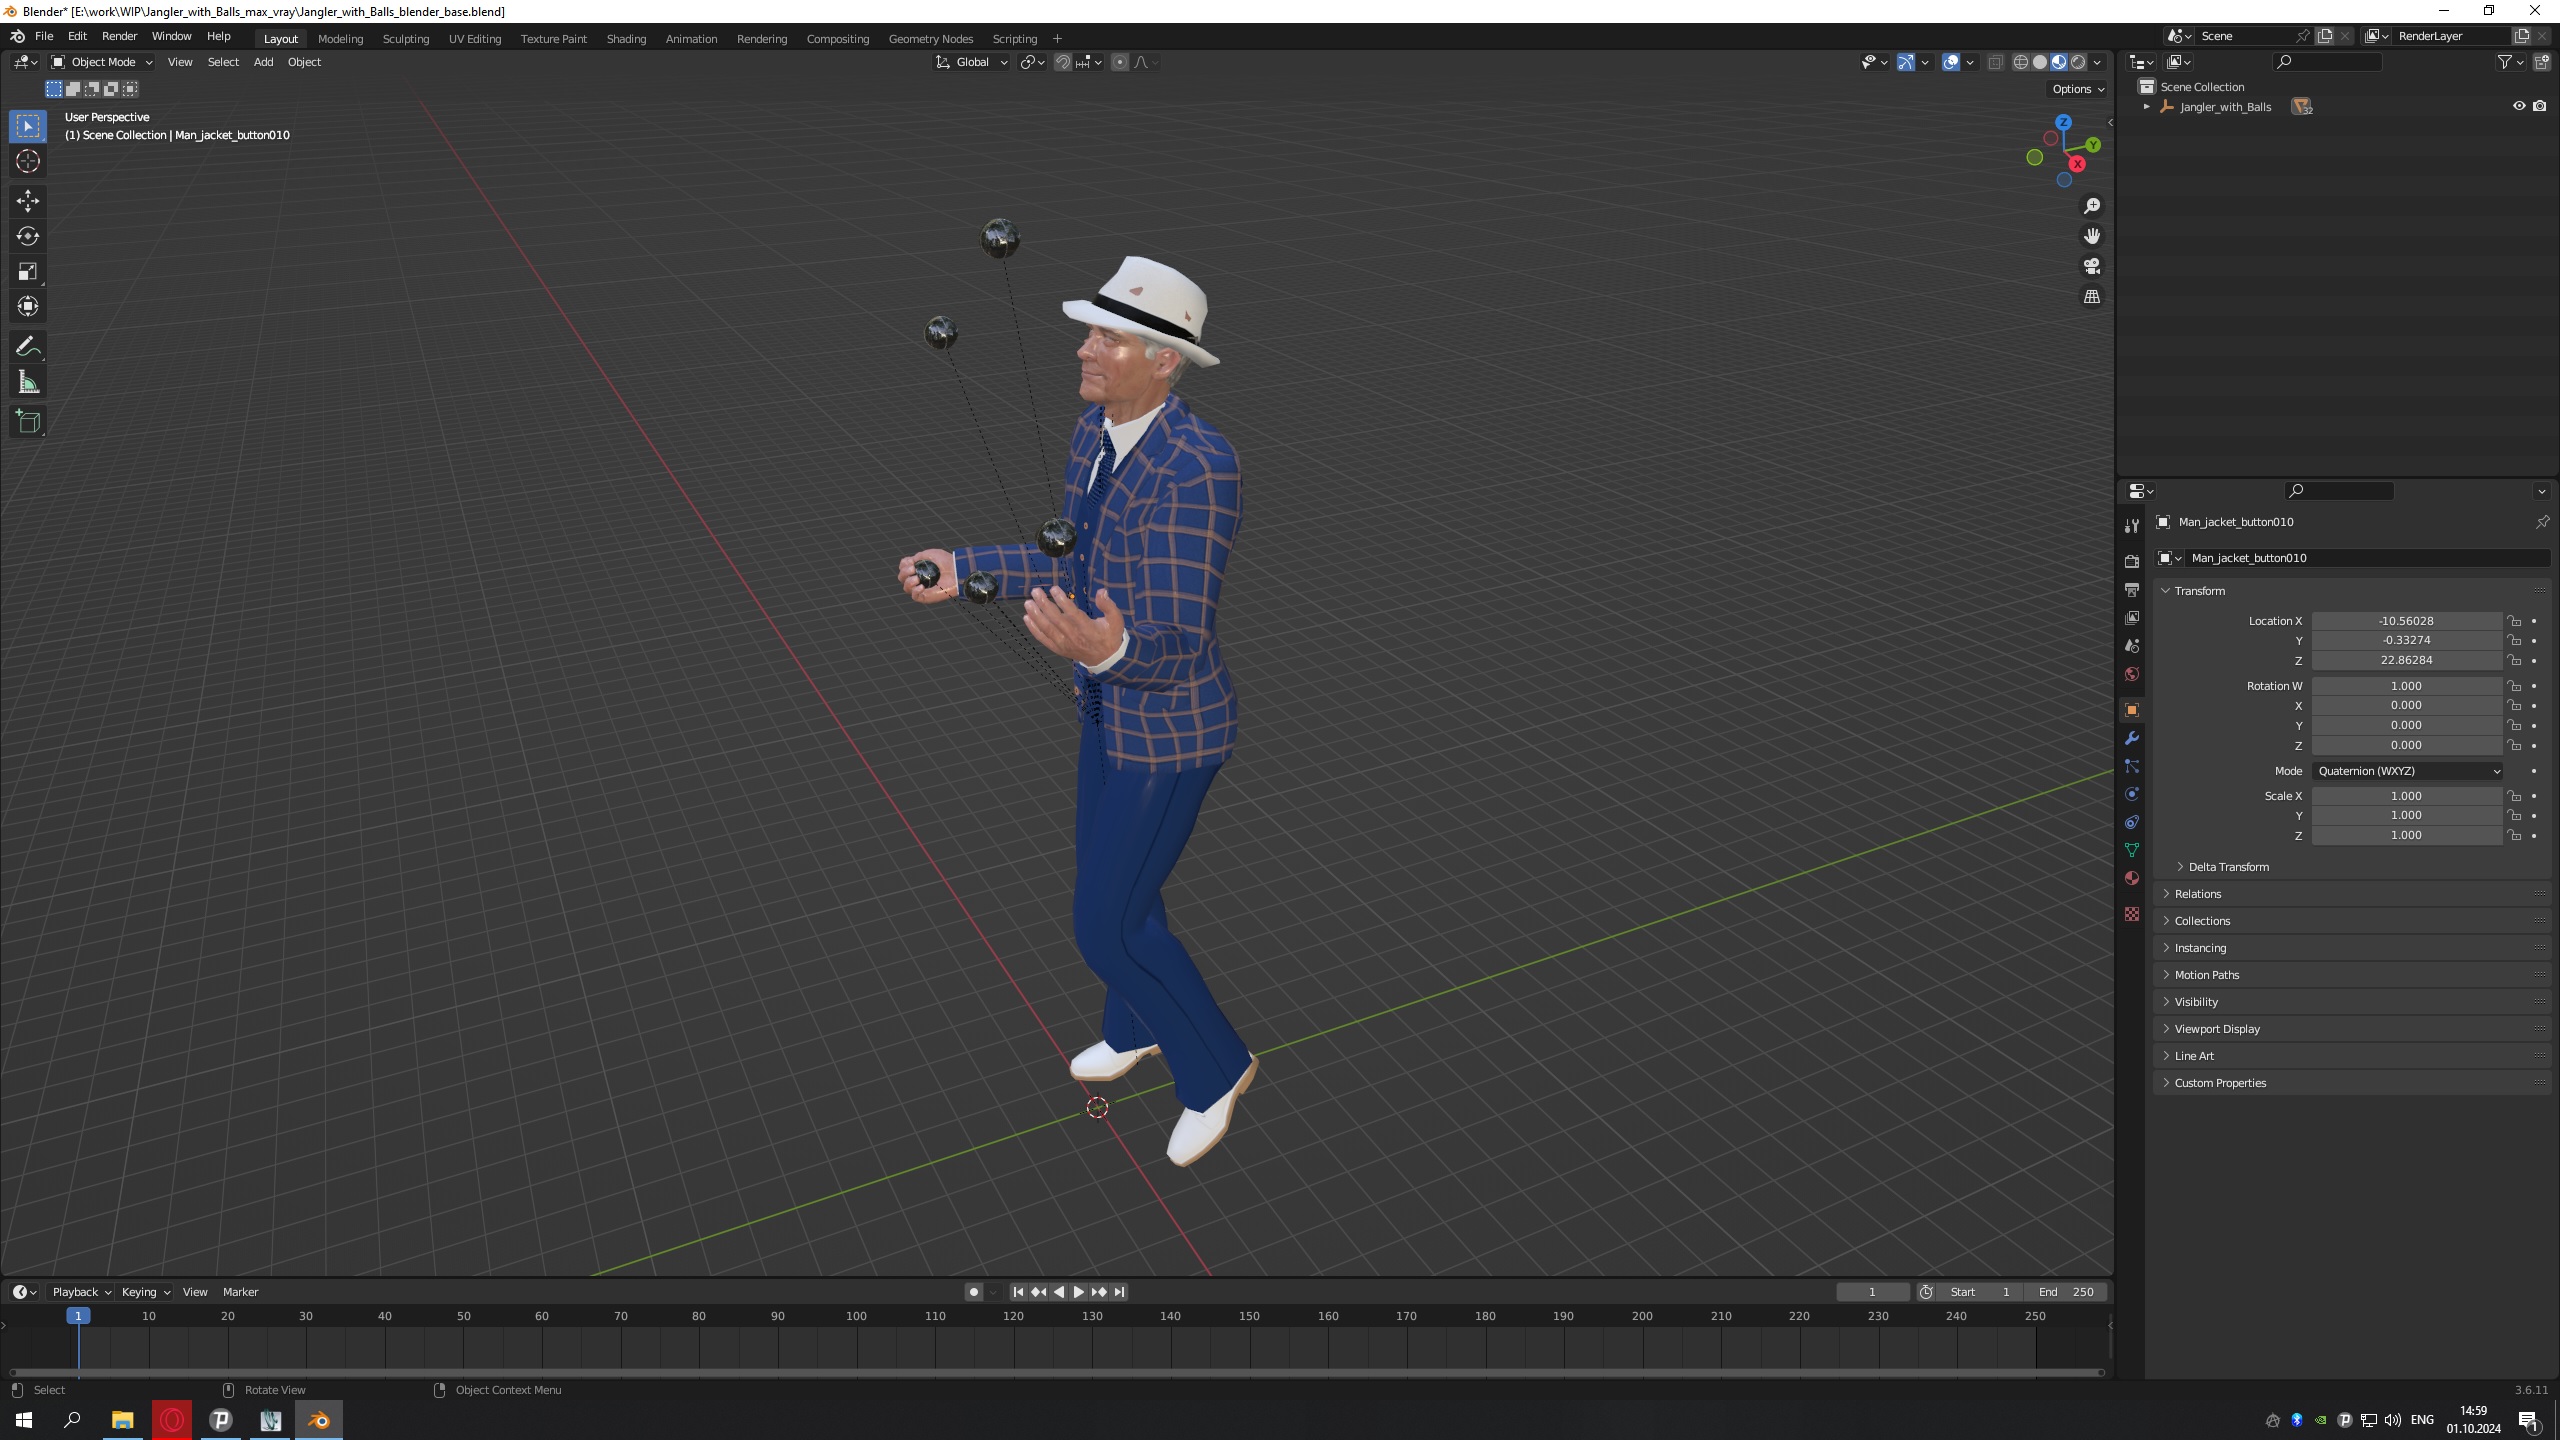Click the End frame 250 field
This screenshot has width=2560, height=1440.
[x=2066, y=1292]
